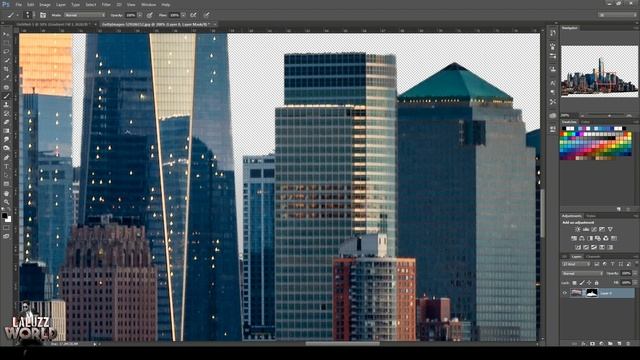The width and height of the screenshot is (640, 360).
Task: Open the status bar info arrow
Action: (95, 344)
